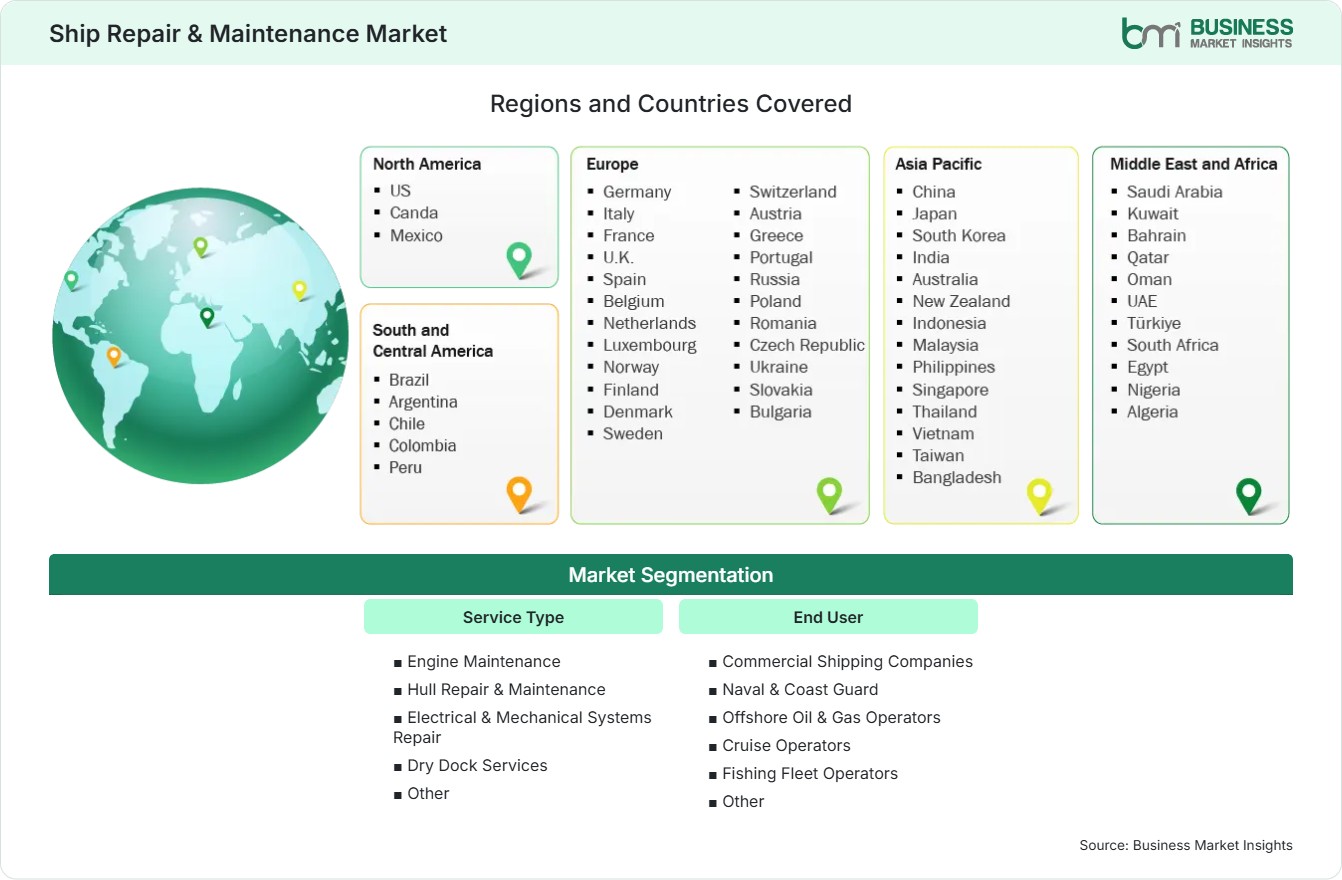Select the End User segment header
The image size is (1342, 880).
(x=828, y=617)
